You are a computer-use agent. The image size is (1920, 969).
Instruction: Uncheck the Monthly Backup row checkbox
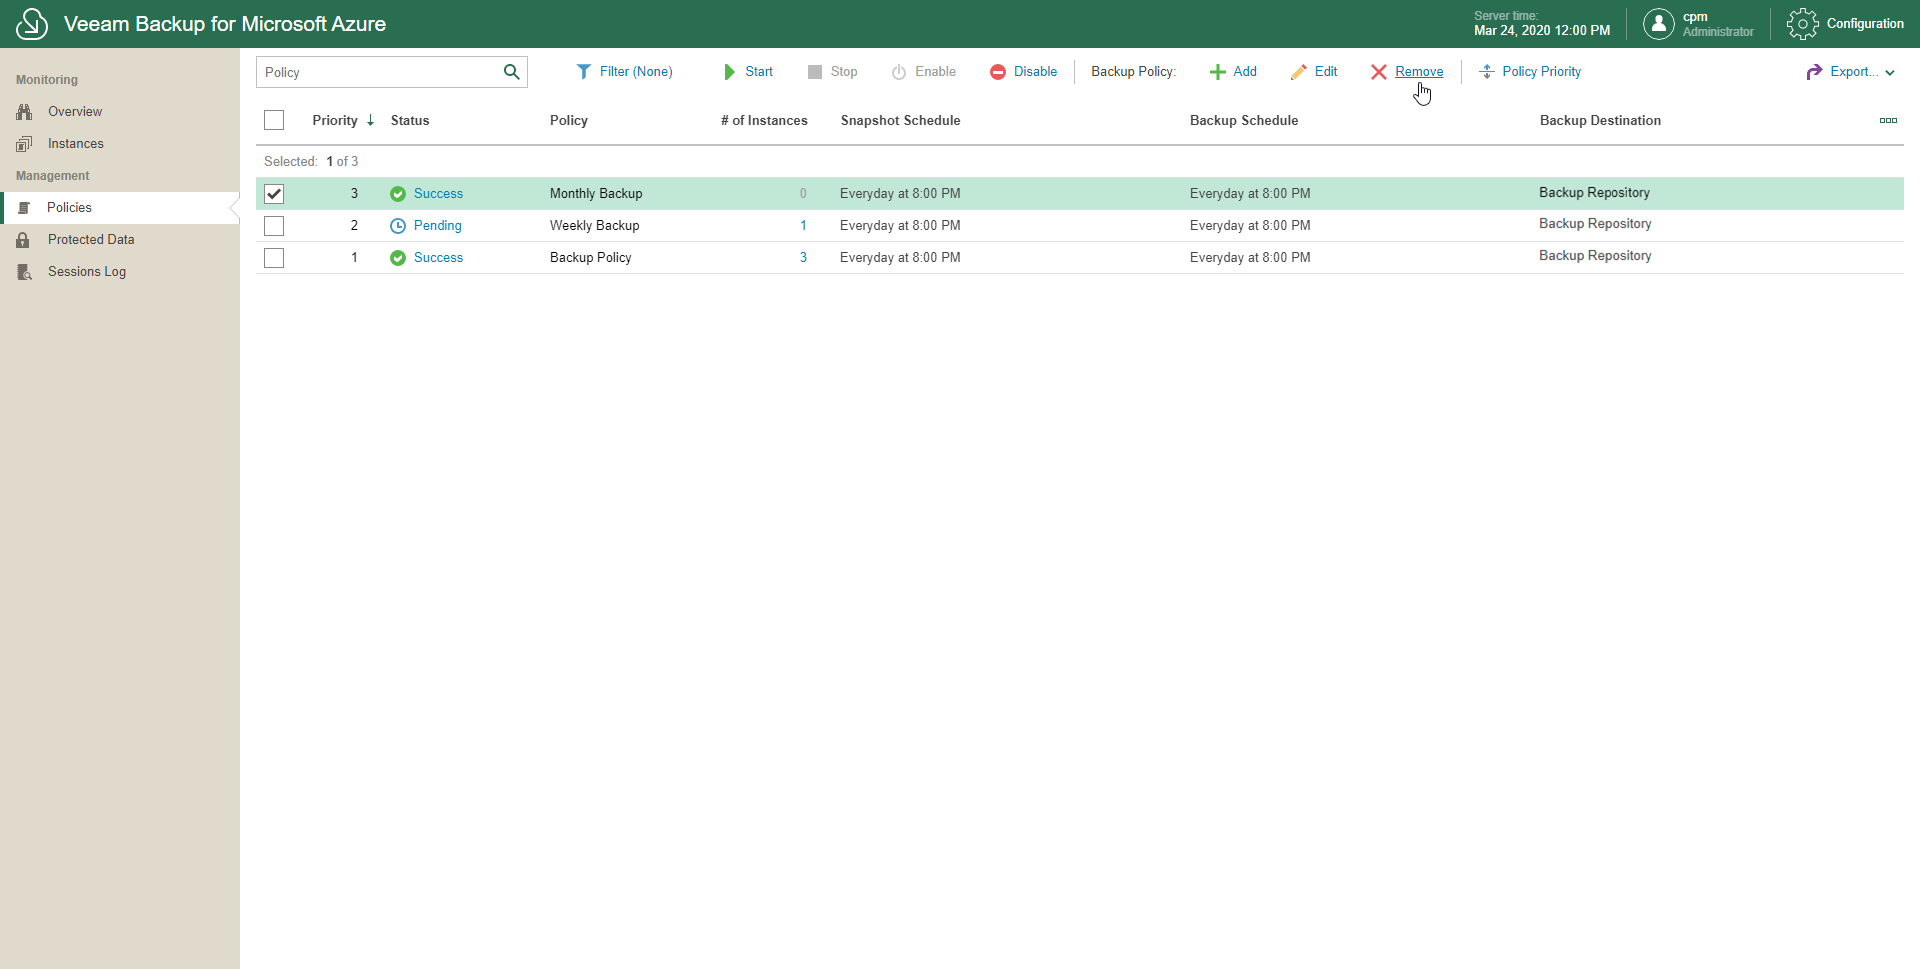tap(274, 194)
